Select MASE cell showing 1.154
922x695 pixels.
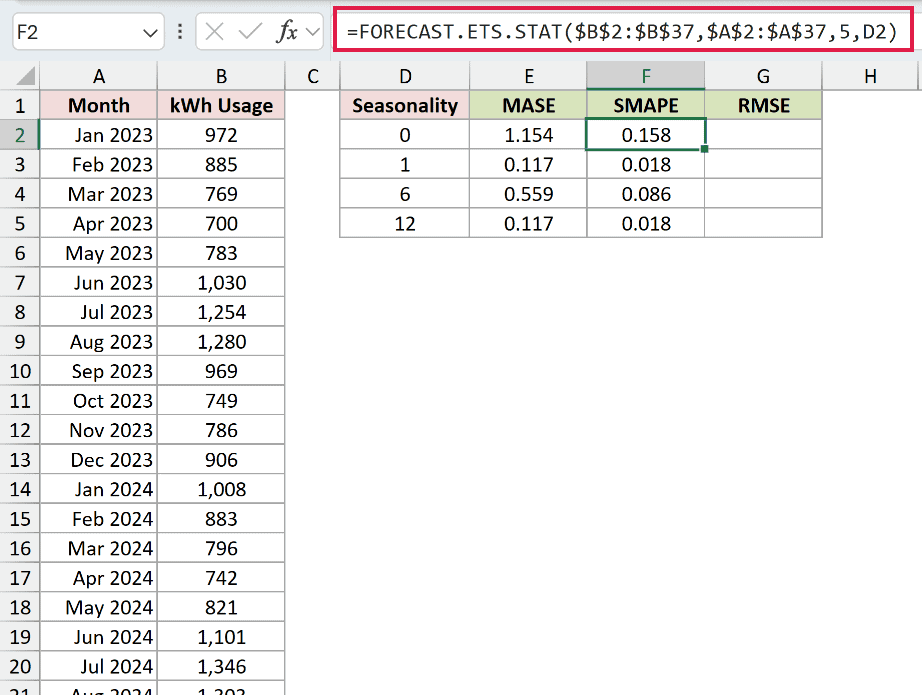(x=528, y=135)
